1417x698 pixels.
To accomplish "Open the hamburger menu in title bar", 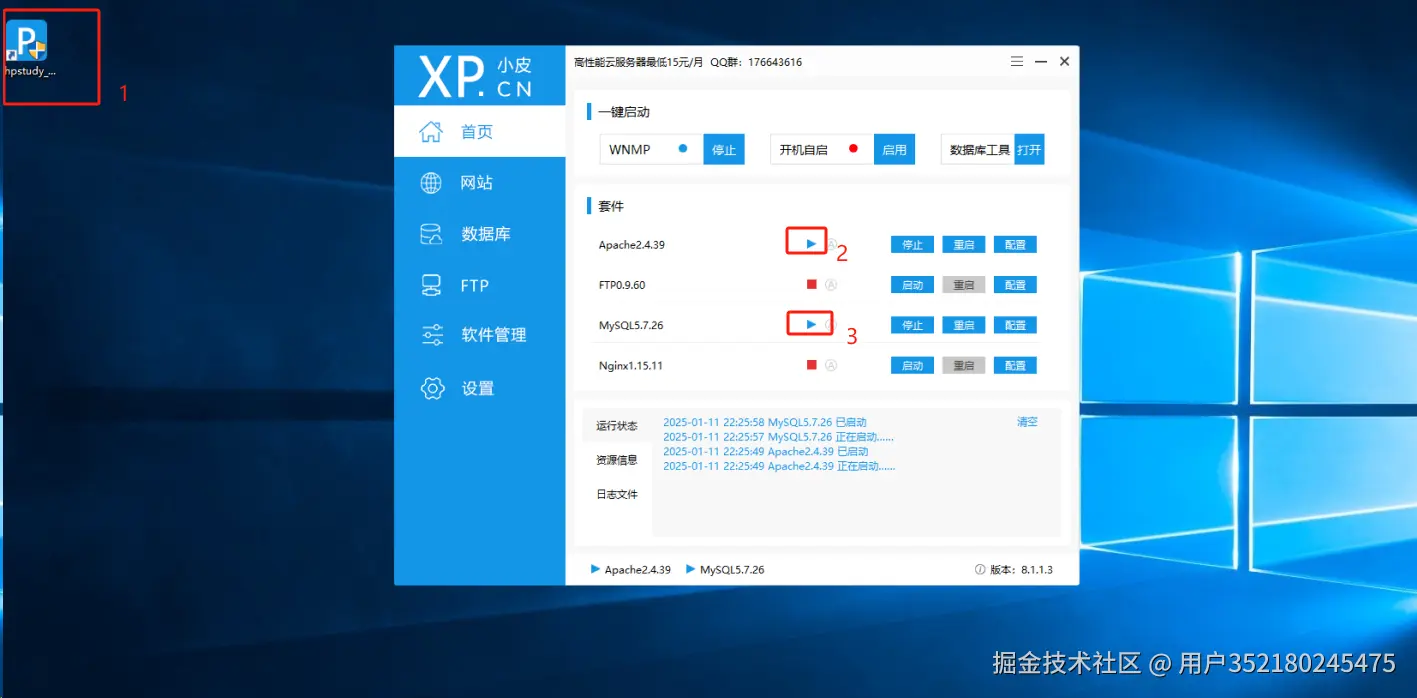I will tap(1016, 61).
